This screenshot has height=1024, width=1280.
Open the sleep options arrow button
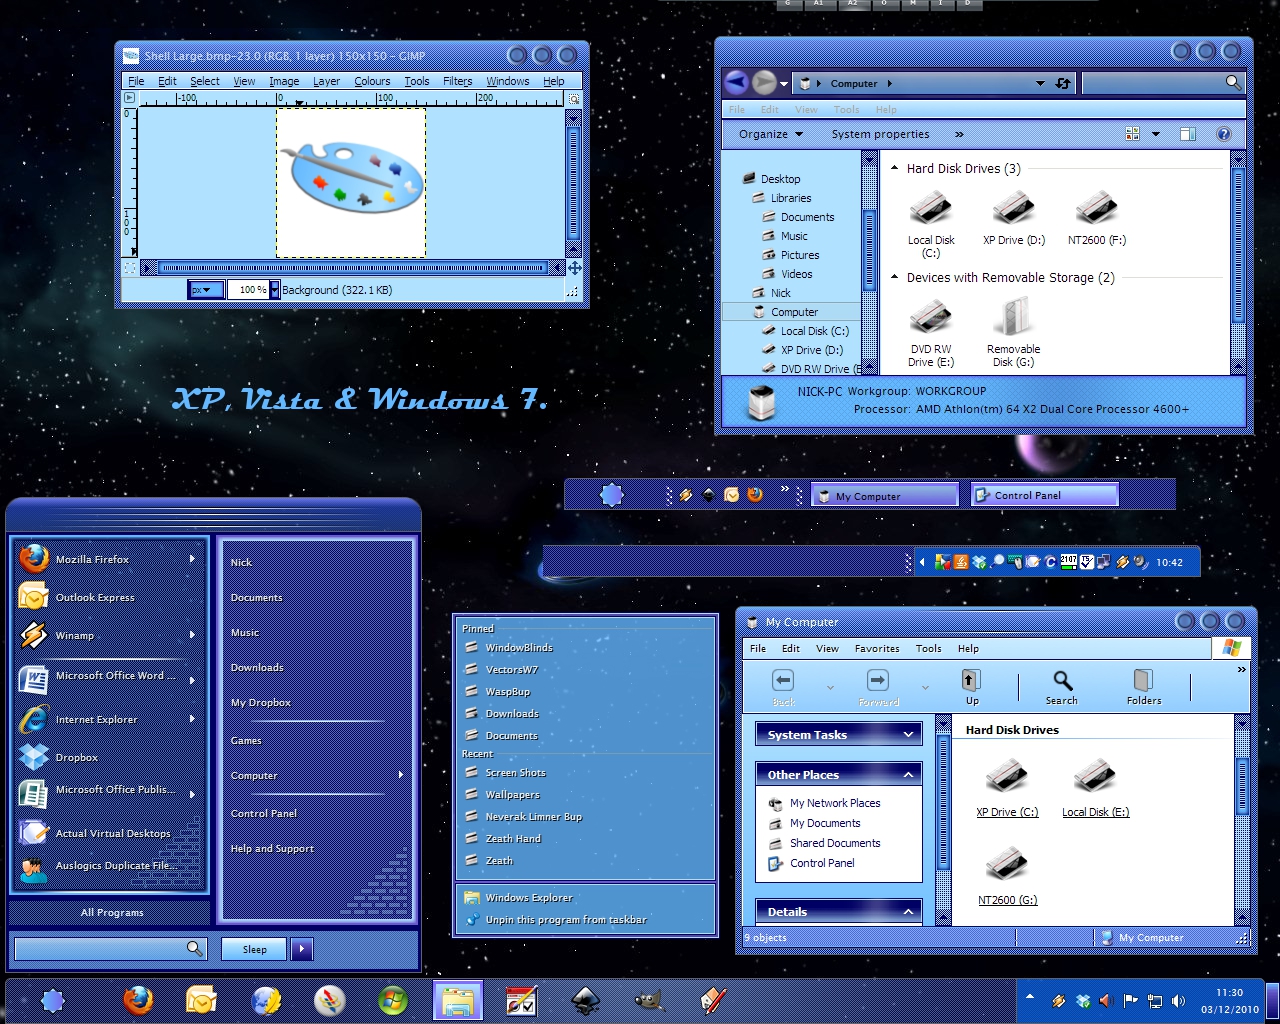pos(302,949)
